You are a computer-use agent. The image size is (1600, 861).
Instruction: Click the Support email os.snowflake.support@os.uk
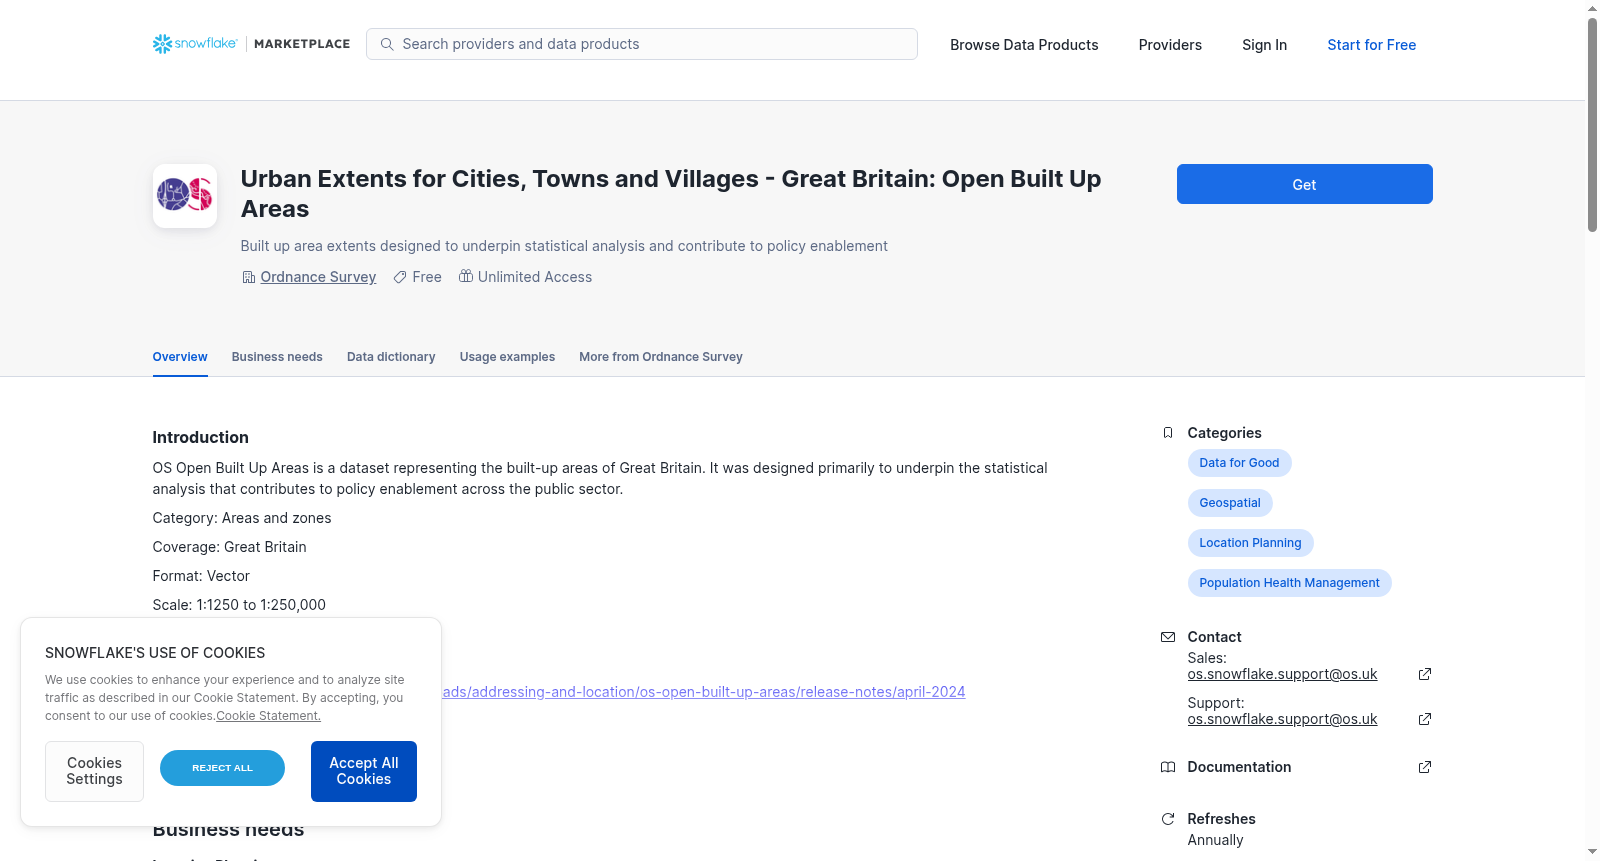pos(1282,719)
